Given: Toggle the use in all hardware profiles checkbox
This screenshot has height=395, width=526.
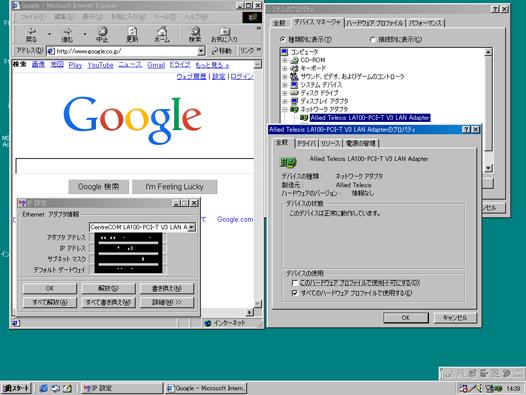Looking at the screenshot, I should 295,293.
